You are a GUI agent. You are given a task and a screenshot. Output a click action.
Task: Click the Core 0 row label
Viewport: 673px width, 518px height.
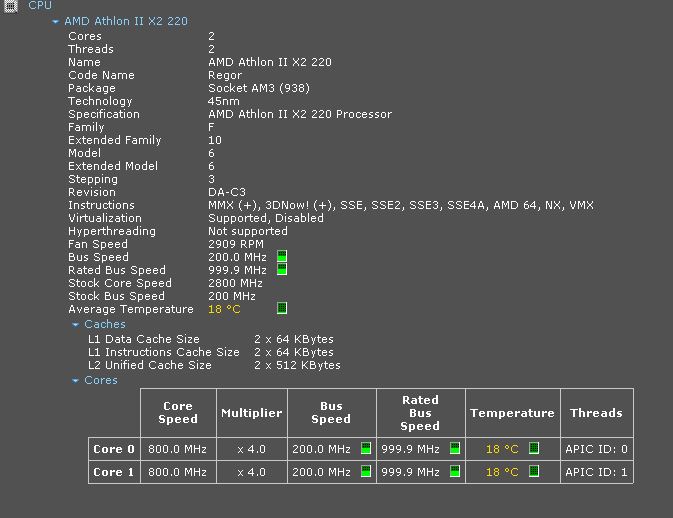coord(114,449)
